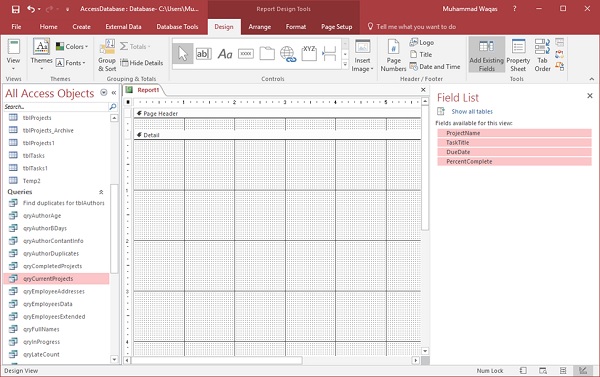Viewport: 600px width, 377px height.
Task: Pick the Insert Page Break control
Action: 329,54
